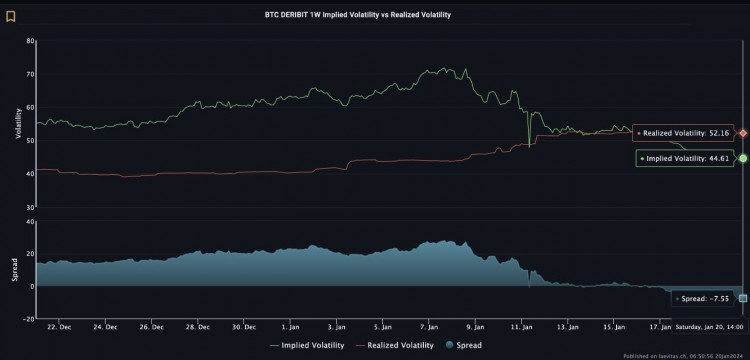Click the 22. Dec axis label
750x360 pixels.
point(60,327)
